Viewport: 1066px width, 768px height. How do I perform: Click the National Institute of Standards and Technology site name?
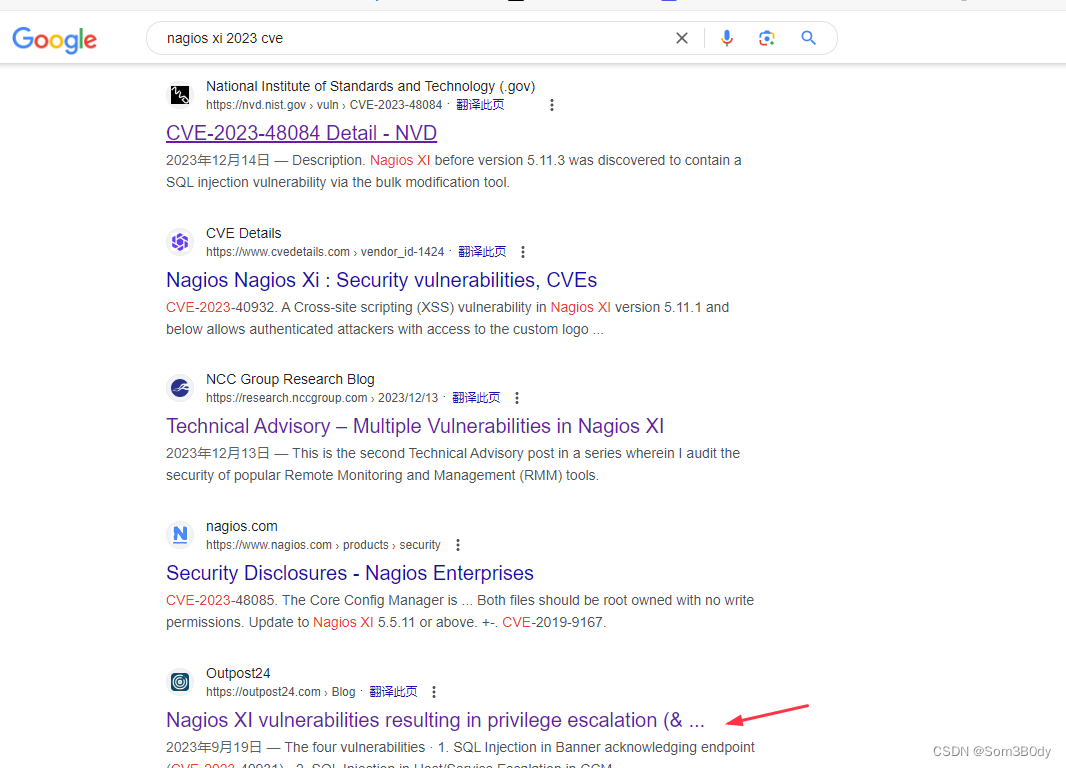click(x=371, y=86)
